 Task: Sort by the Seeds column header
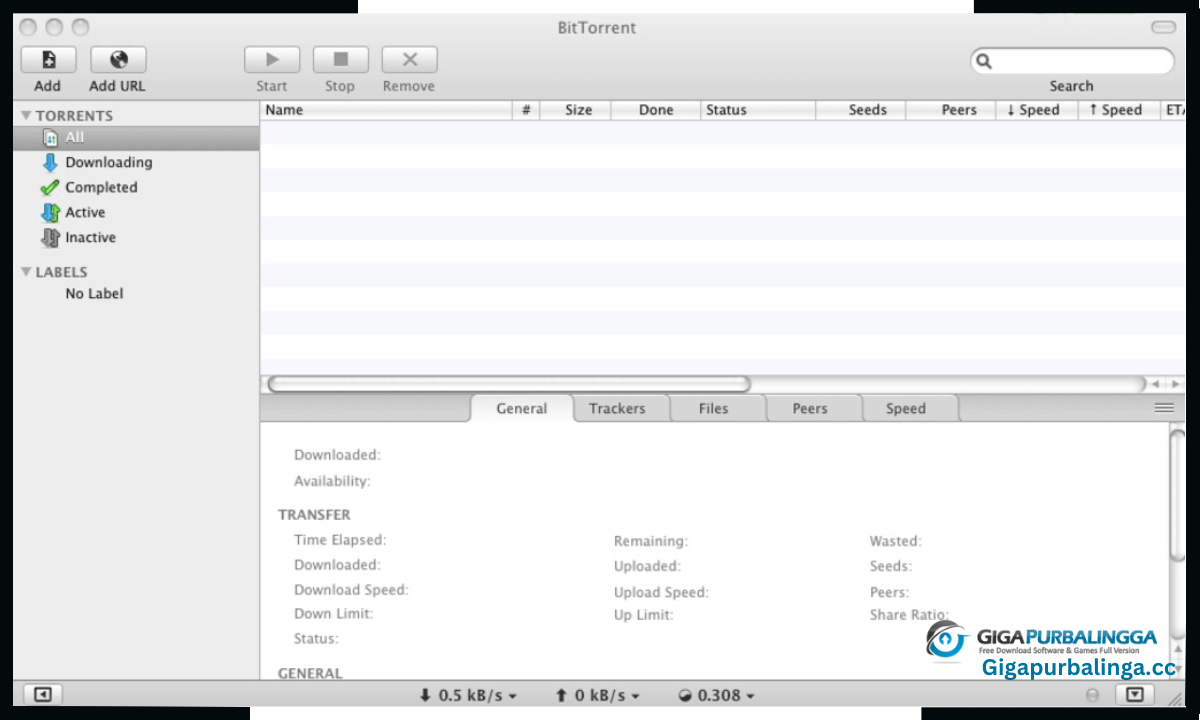click(x=861, y=110)
